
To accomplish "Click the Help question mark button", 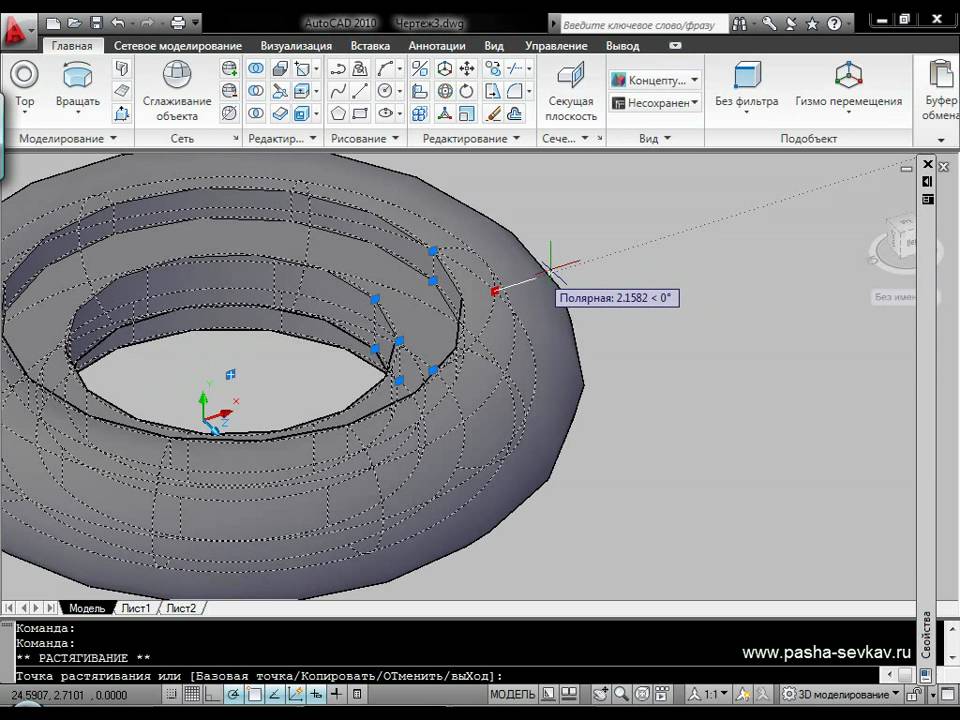I will 834,24.
